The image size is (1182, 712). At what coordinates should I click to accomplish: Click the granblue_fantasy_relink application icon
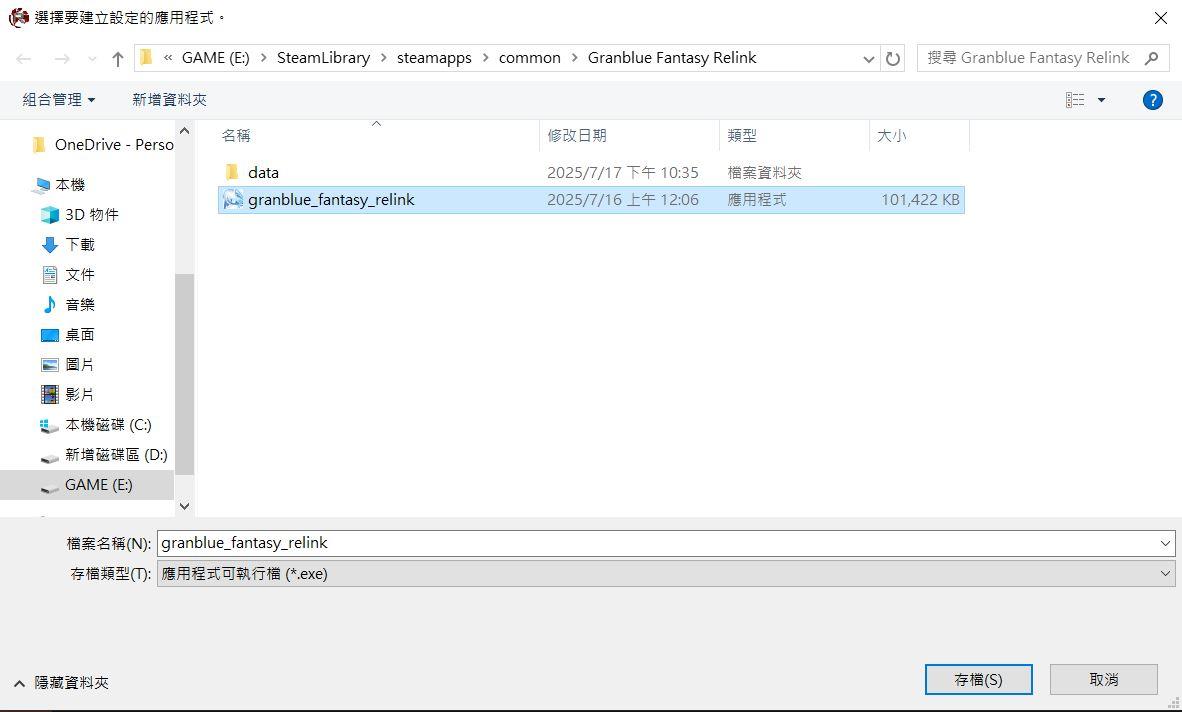[233, 200]
